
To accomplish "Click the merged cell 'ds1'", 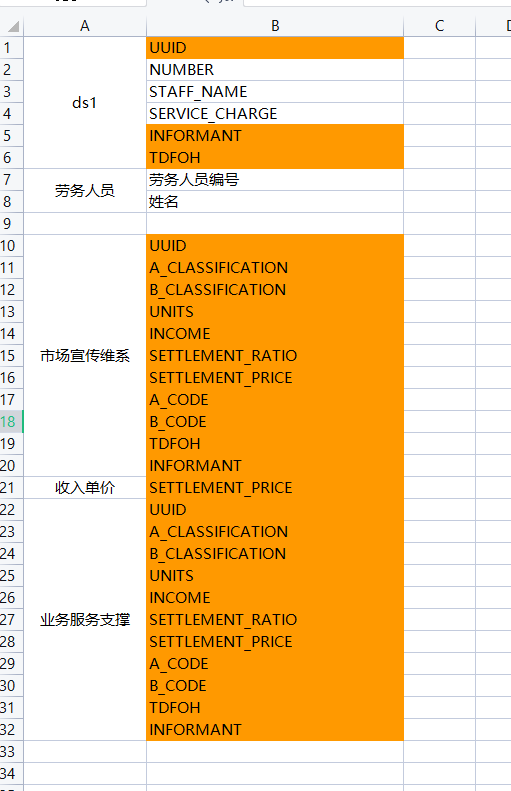I will [85, 103].
